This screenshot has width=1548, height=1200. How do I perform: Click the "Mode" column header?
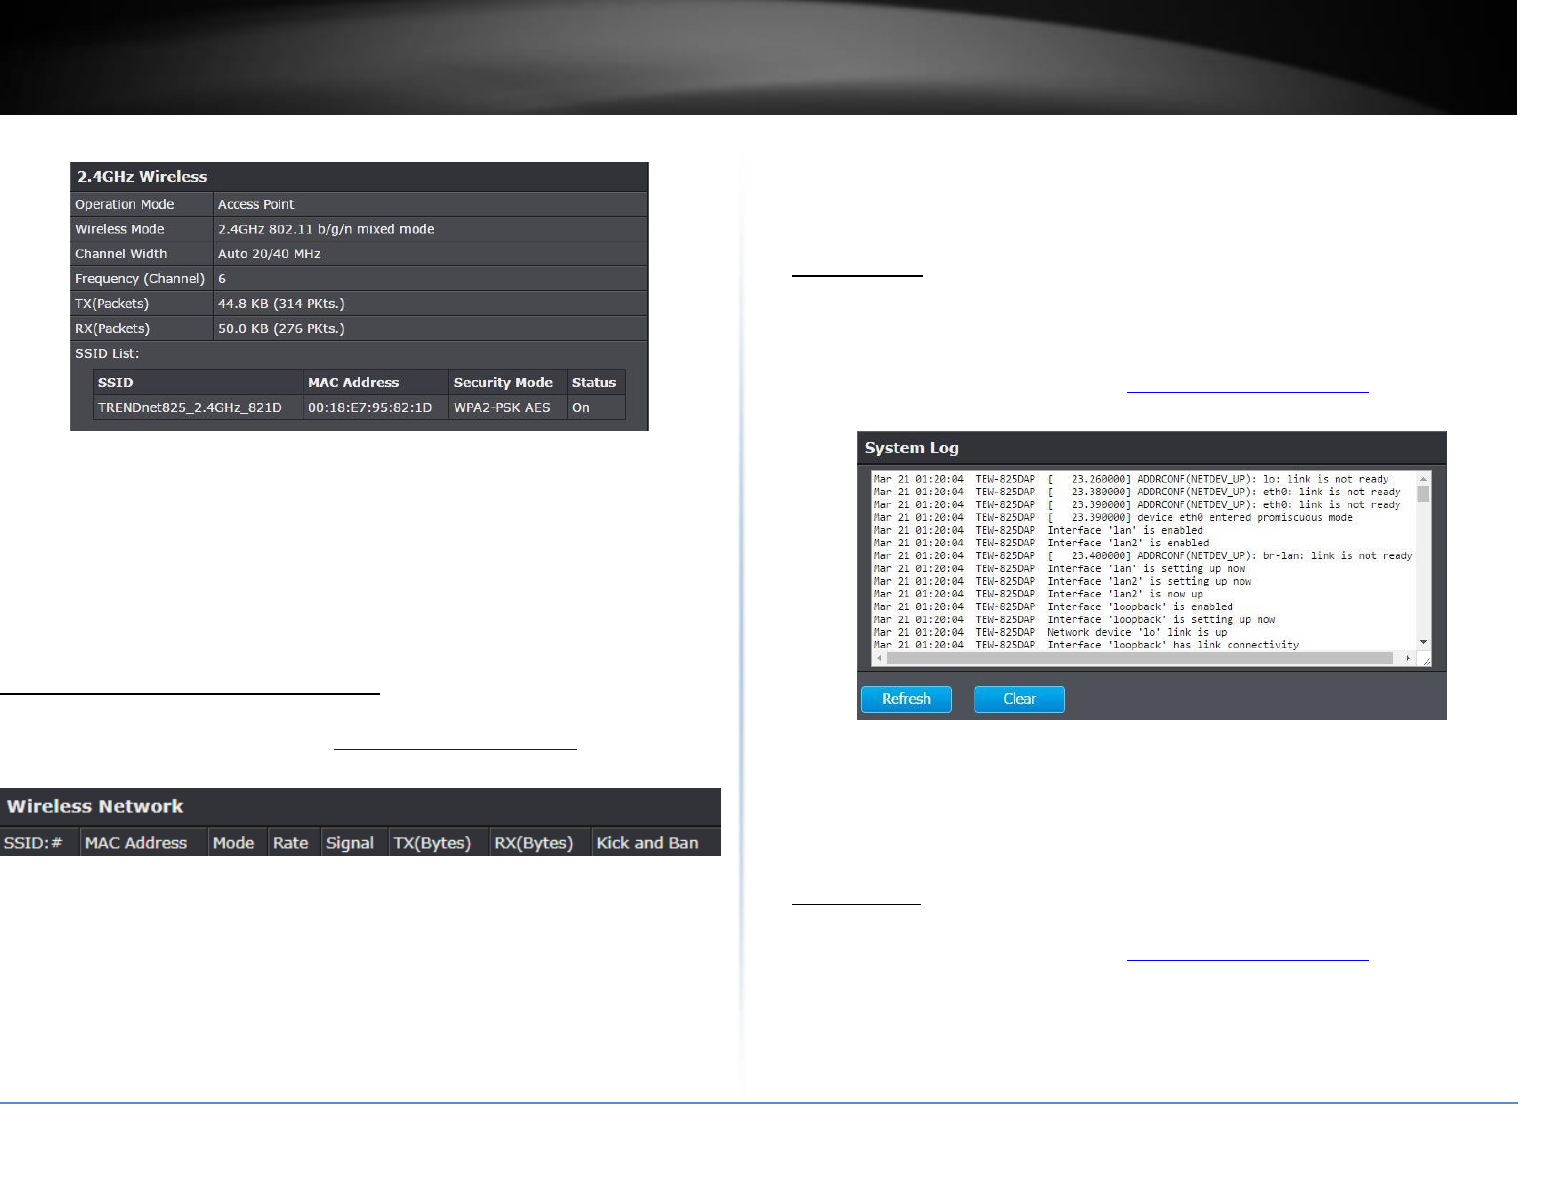pos(238,843)
